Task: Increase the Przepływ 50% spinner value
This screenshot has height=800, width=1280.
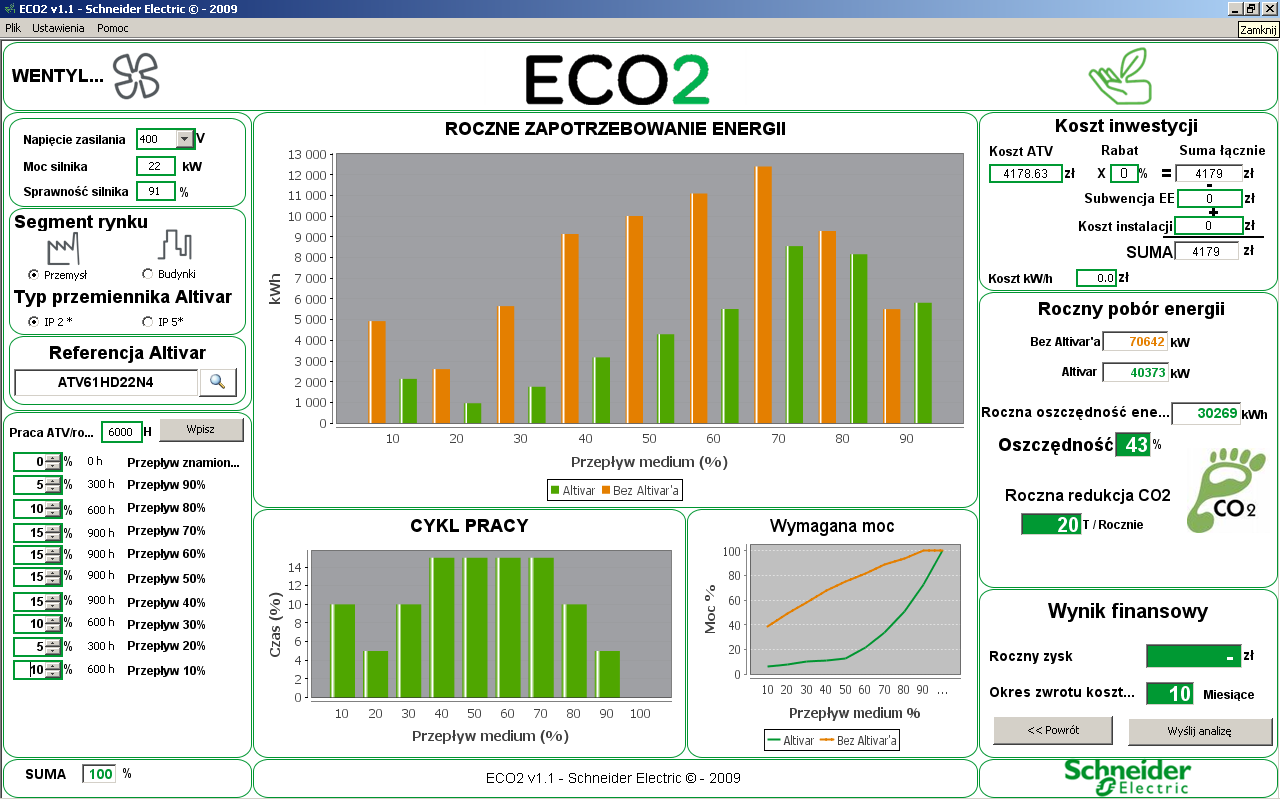Action: pyautogui.click(x=53, y=573)
